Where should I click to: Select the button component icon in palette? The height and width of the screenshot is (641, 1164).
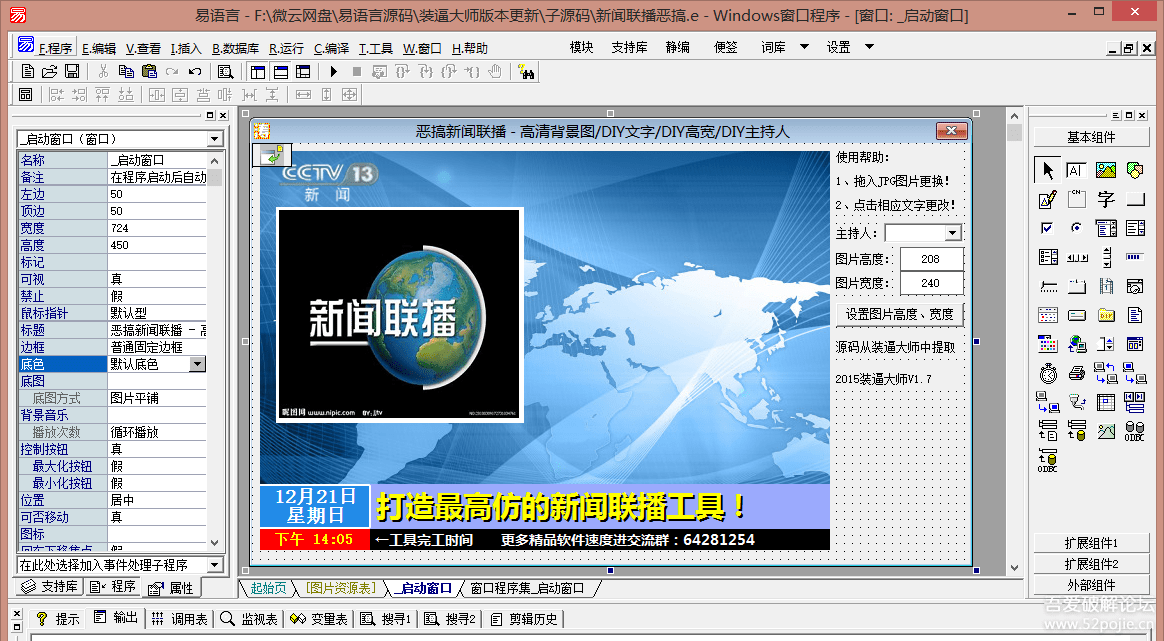click(1134, 199)
